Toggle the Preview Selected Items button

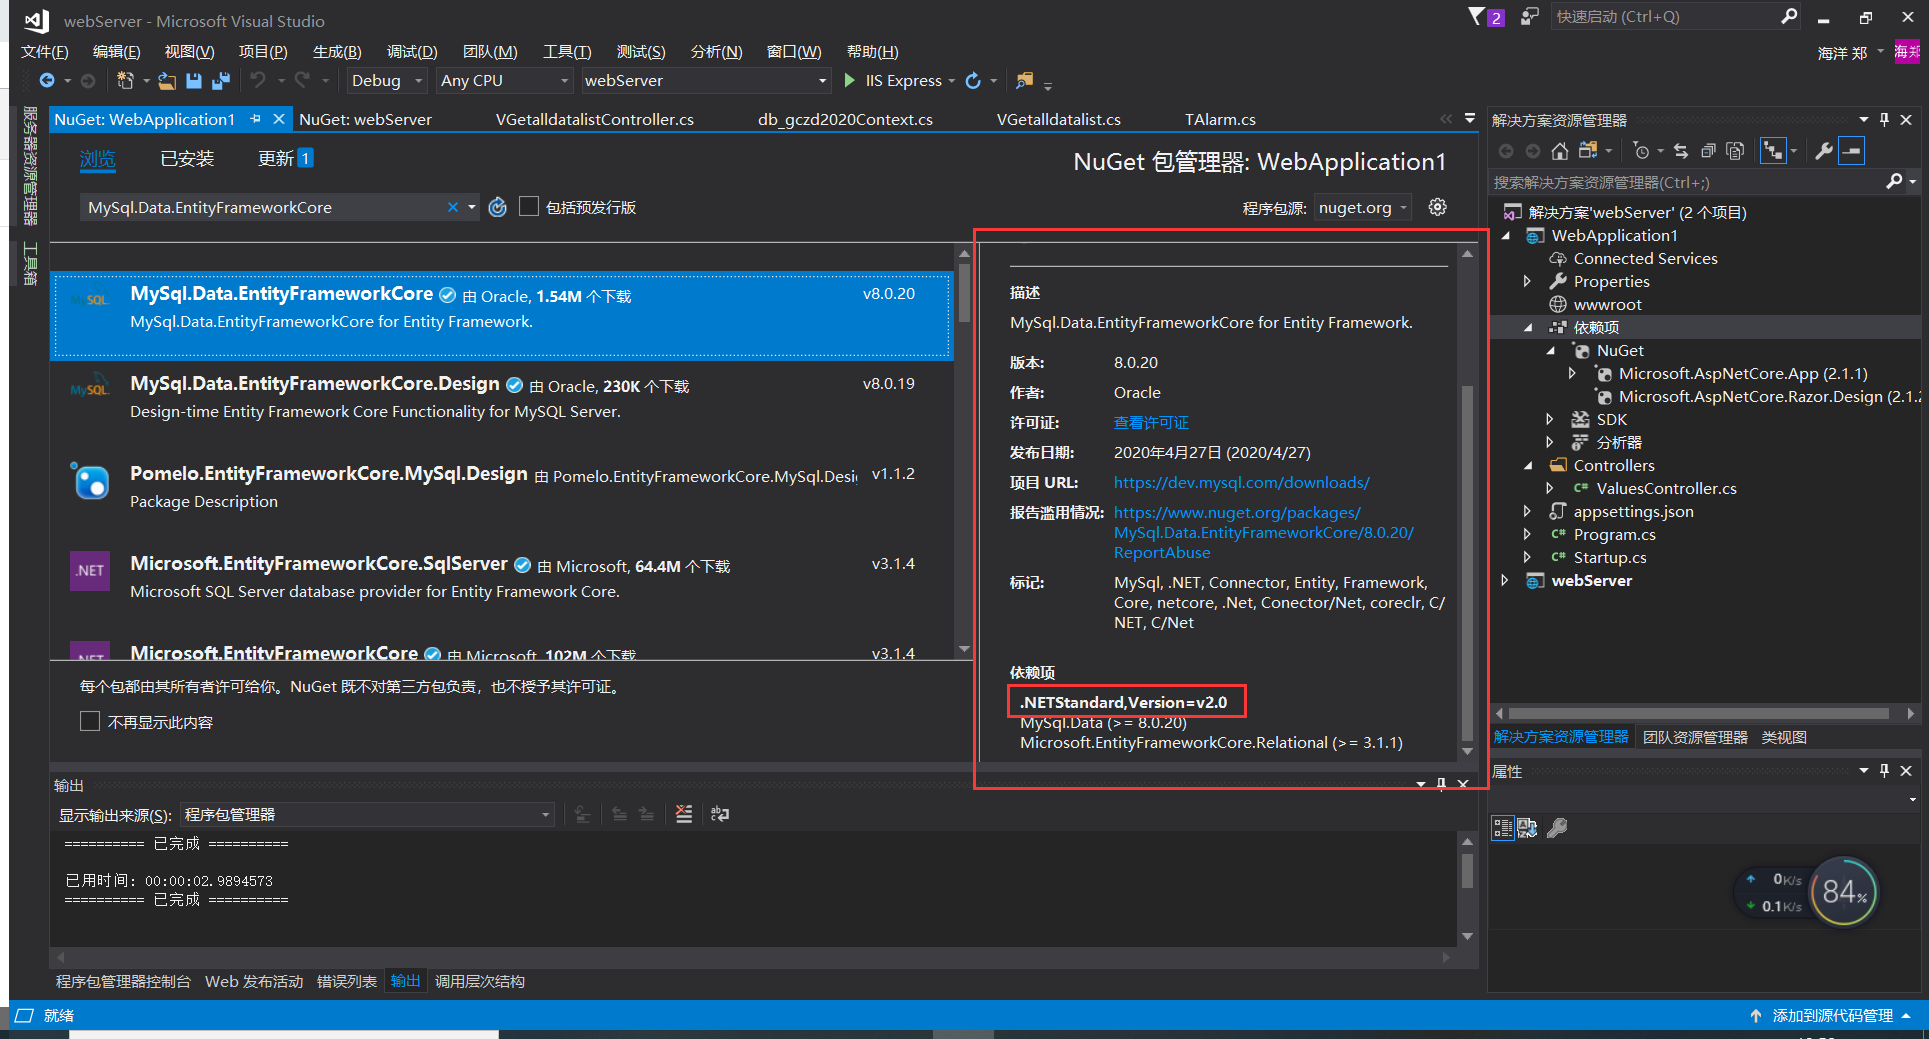pos(1852,151)
